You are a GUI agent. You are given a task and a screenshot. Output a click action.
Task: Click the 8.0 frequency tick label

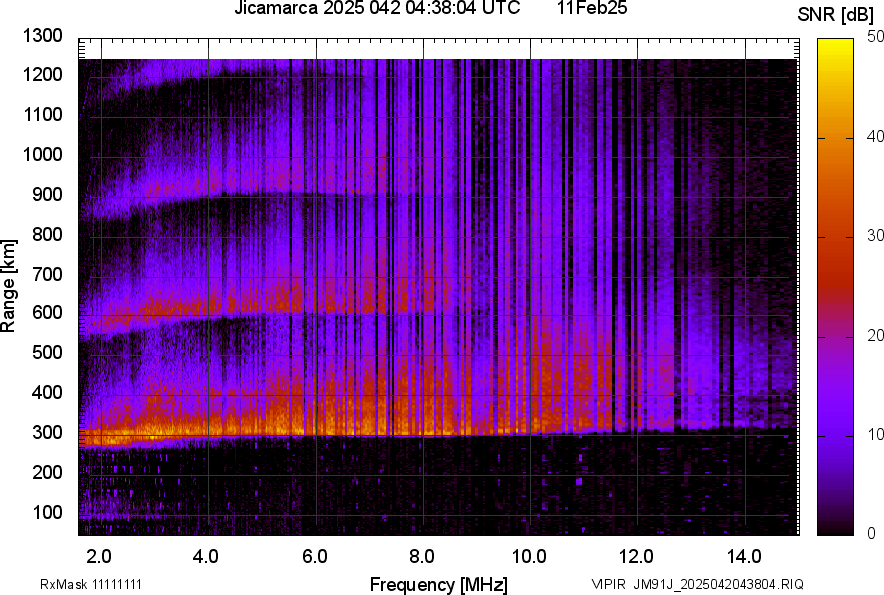coord(422,556)
